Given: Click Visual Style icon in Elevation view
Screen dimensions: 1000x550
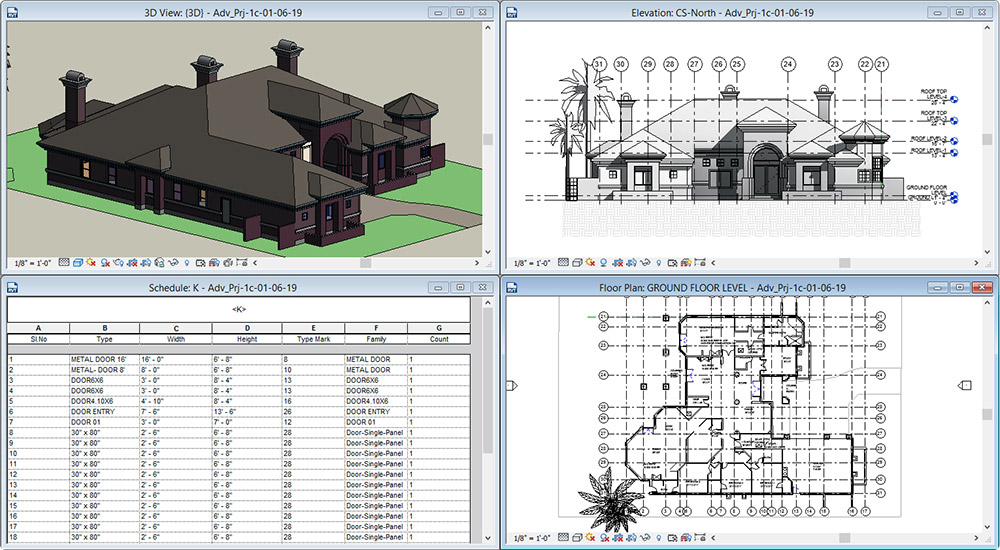Looking at the screenshot, I should tap(576, 263).
